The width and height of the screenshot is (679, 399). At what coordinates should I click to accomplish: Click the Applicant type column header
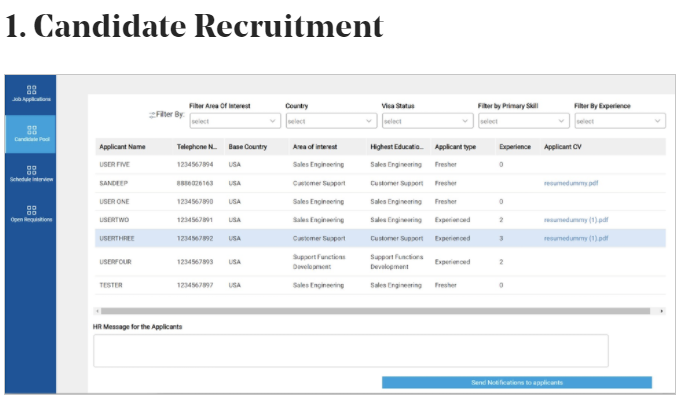pyautogui.click(x=455, y=147)
